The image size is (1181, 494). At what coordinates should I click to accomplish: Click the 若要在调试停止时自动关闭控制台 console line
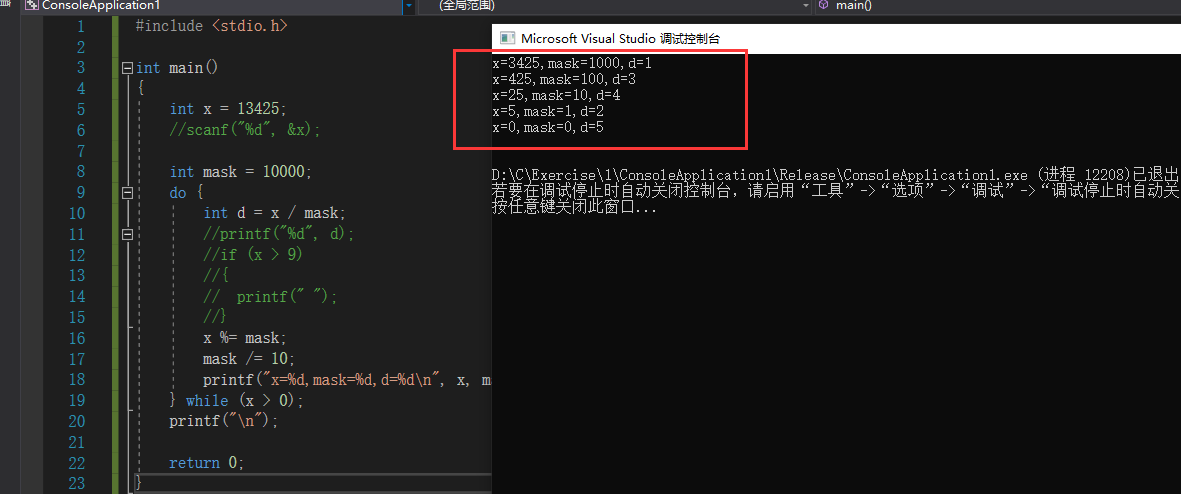pyautogui.click(x=835, y=191)
